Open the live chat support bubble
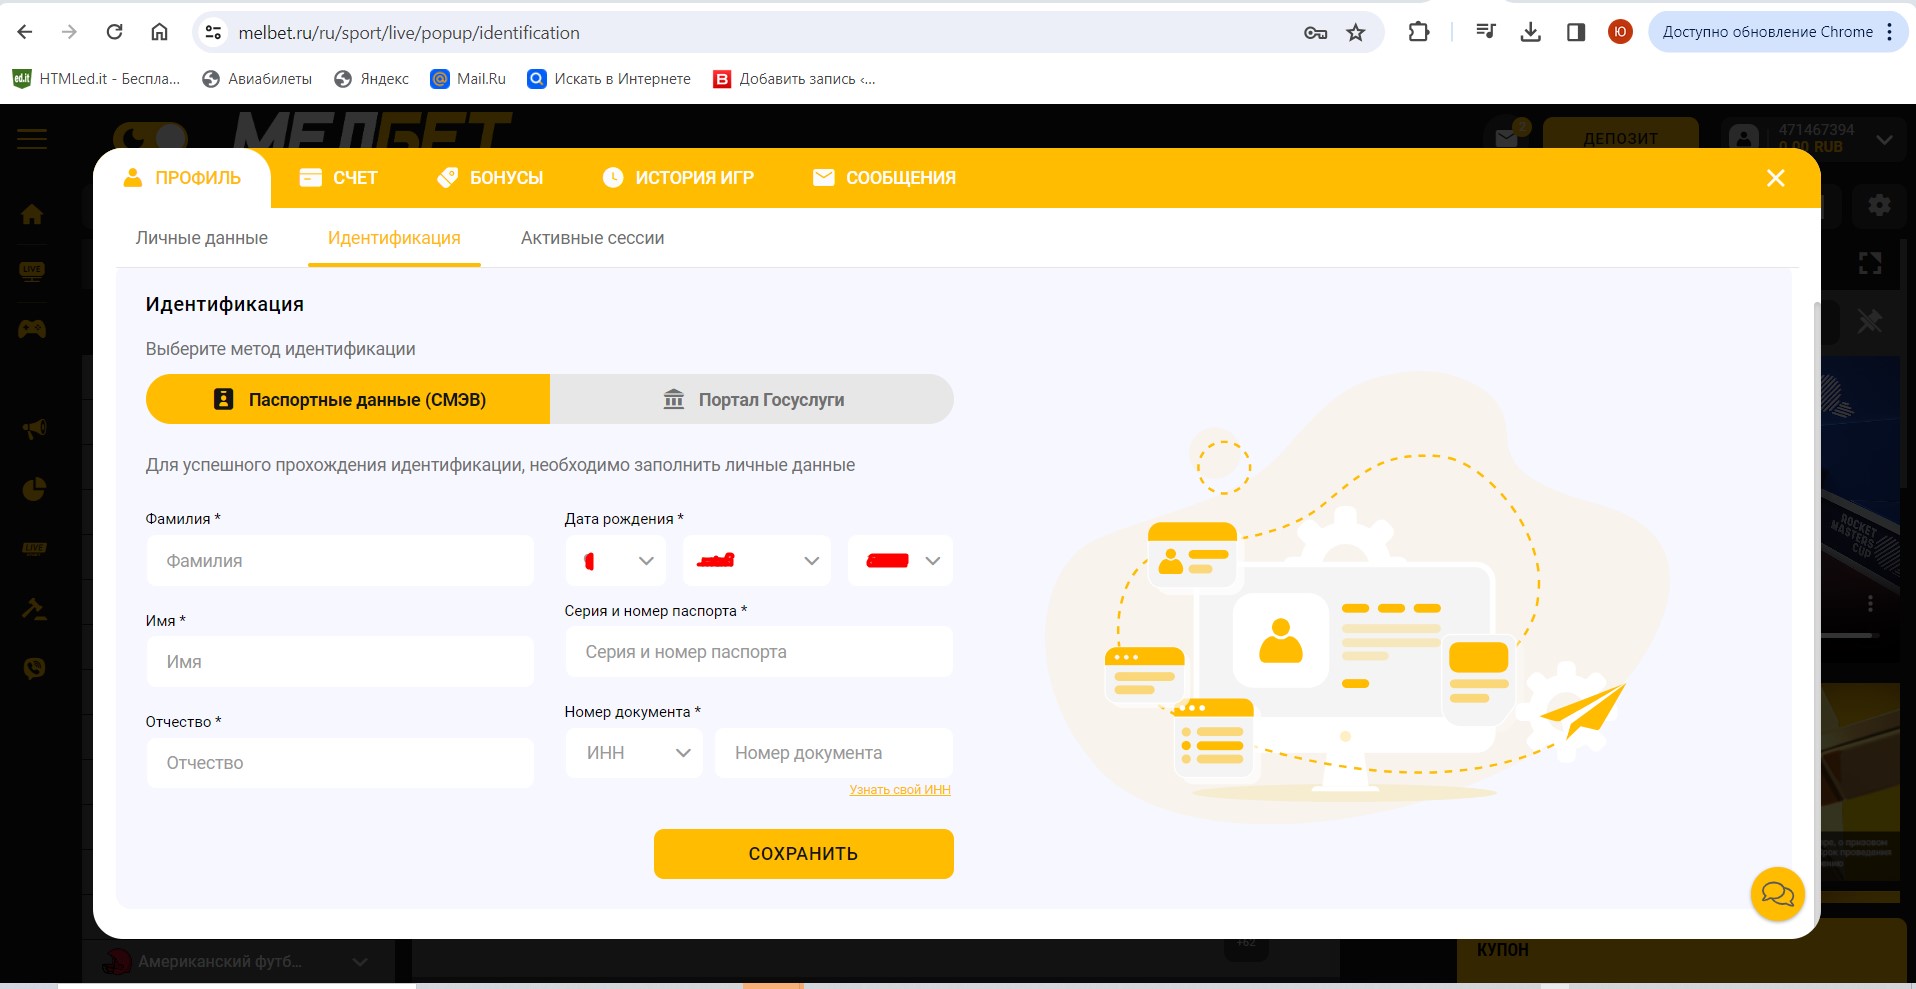Viewport: 1916px width, 989px height. [1777, 893]
